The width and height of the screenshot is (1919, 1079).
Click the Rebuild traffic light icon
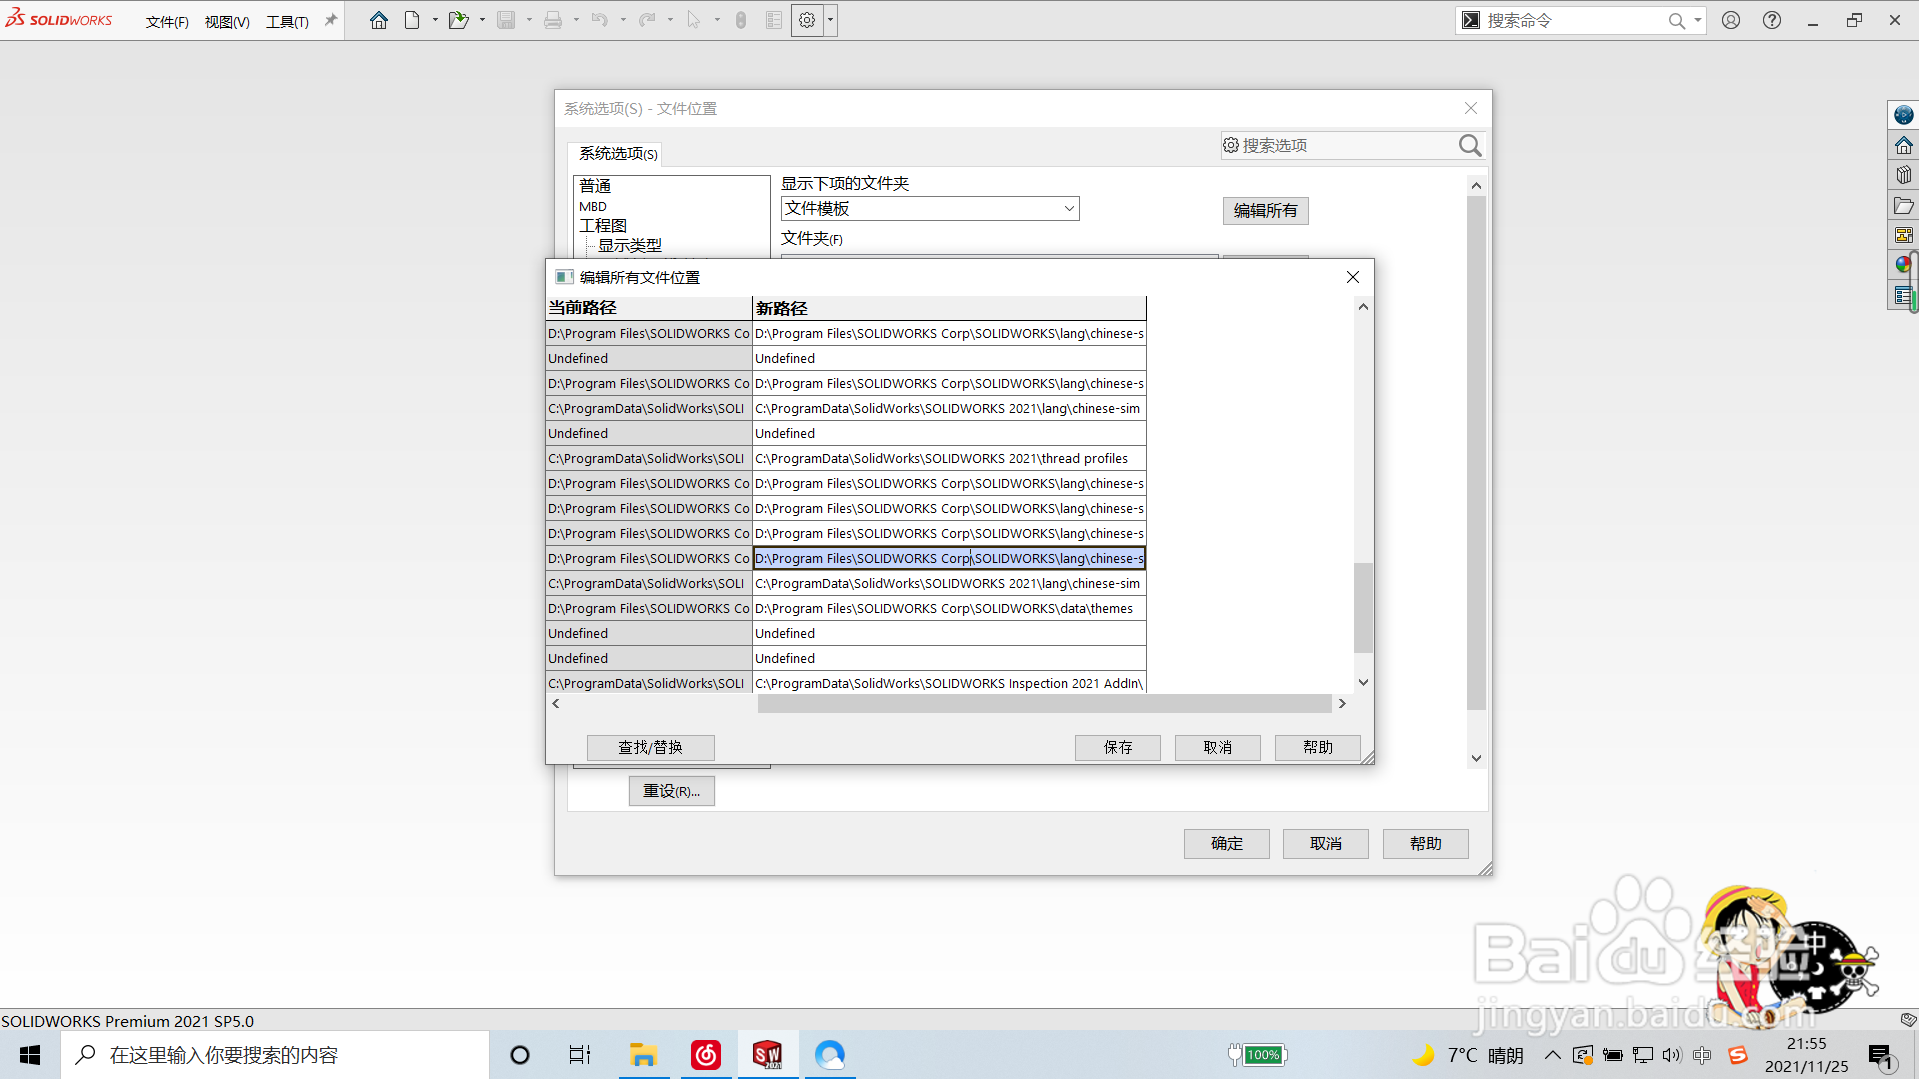coord(741,20)
